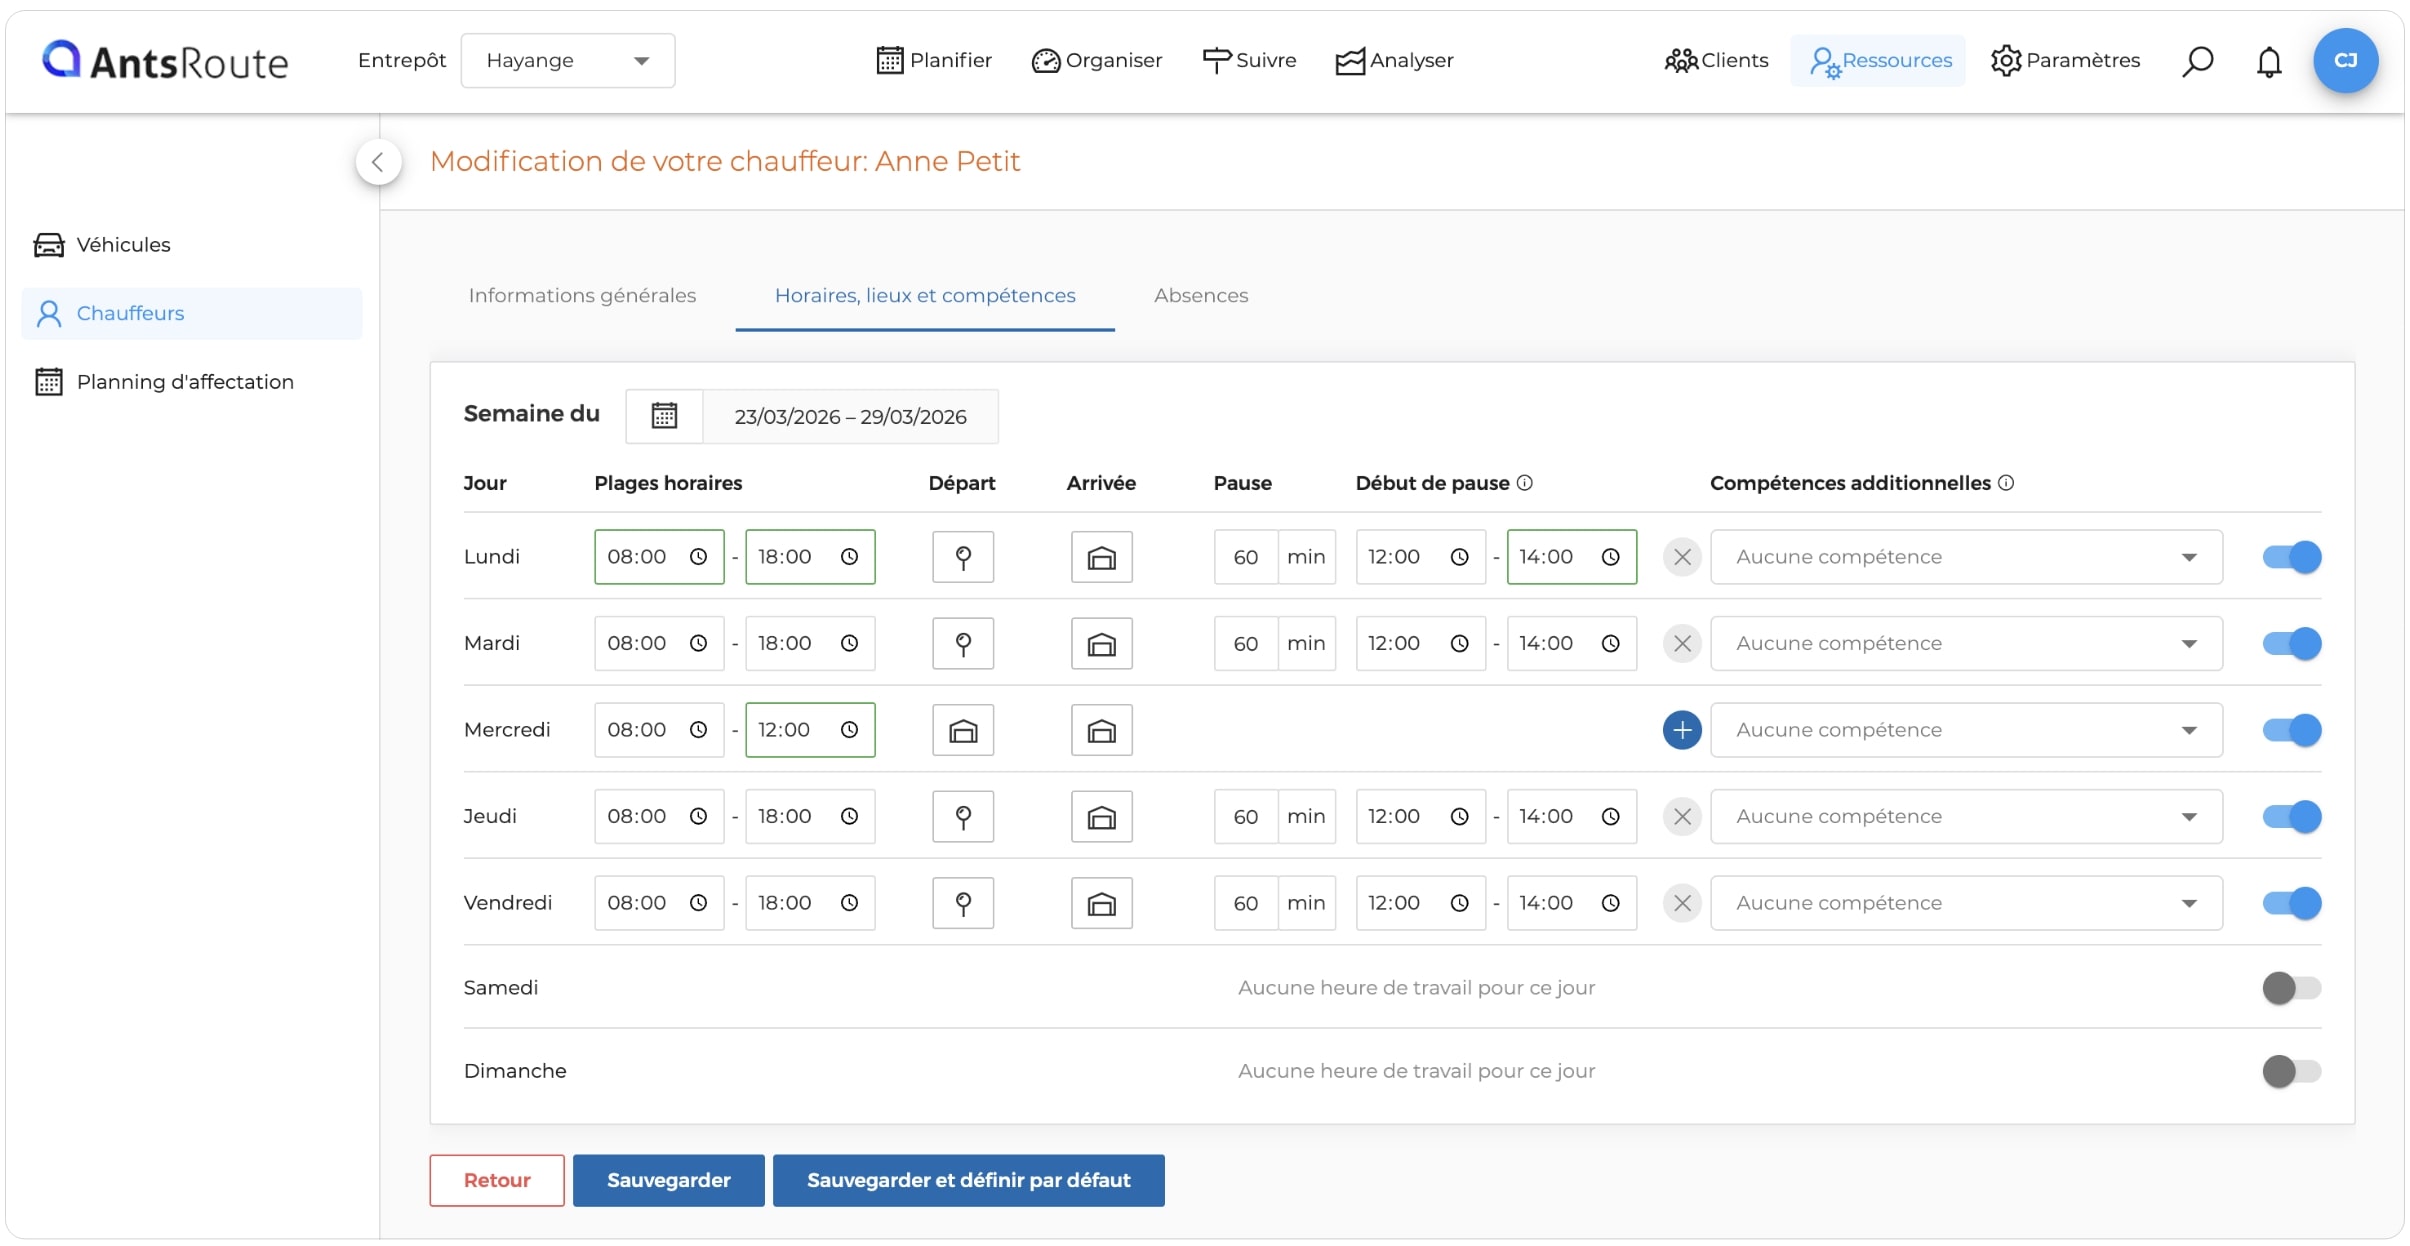
Task: Edit Mercredi end time 12:00 field
Action: pos(810,730)
